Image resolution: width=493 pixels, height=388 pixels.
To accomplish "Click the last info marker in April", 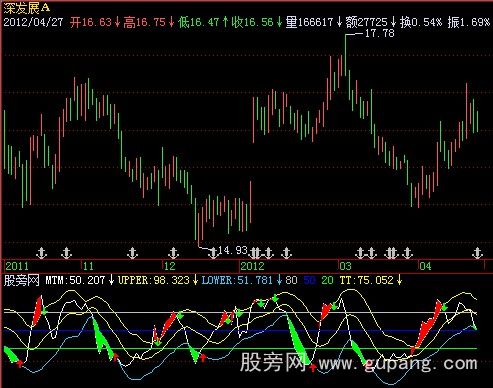I will 478,253.
